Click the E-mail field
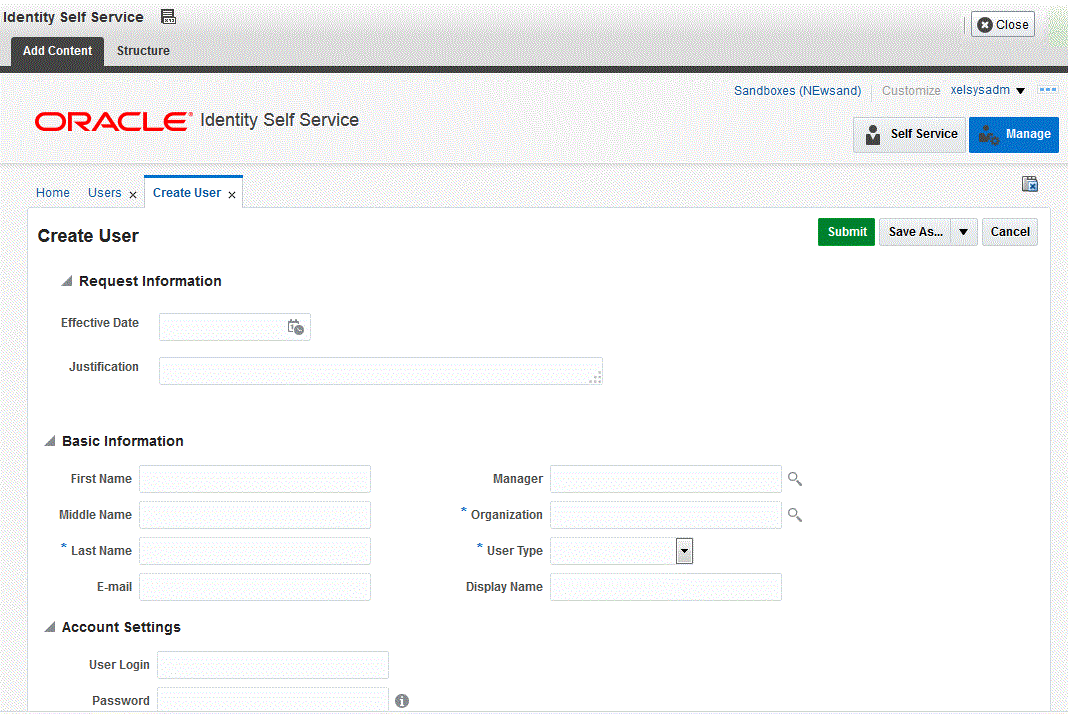The width and height of the screenshot is (1068, 714). pos(255,587)
